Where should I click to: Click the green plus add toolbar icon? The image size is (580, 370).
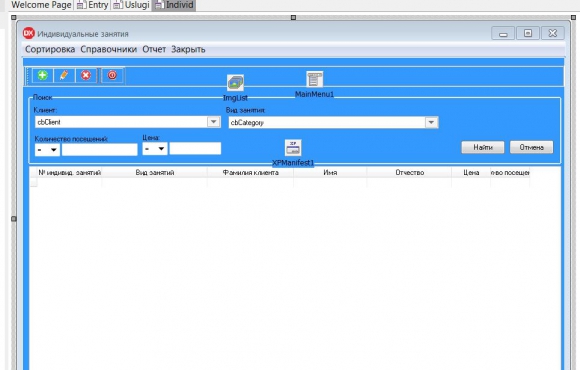coord(43,75)
